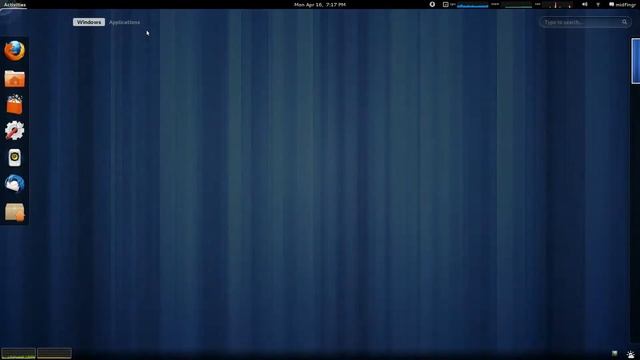Open Thunderbird mail from the dash
The height and width of the screenshot is (360, 640).
pos(15,184)
